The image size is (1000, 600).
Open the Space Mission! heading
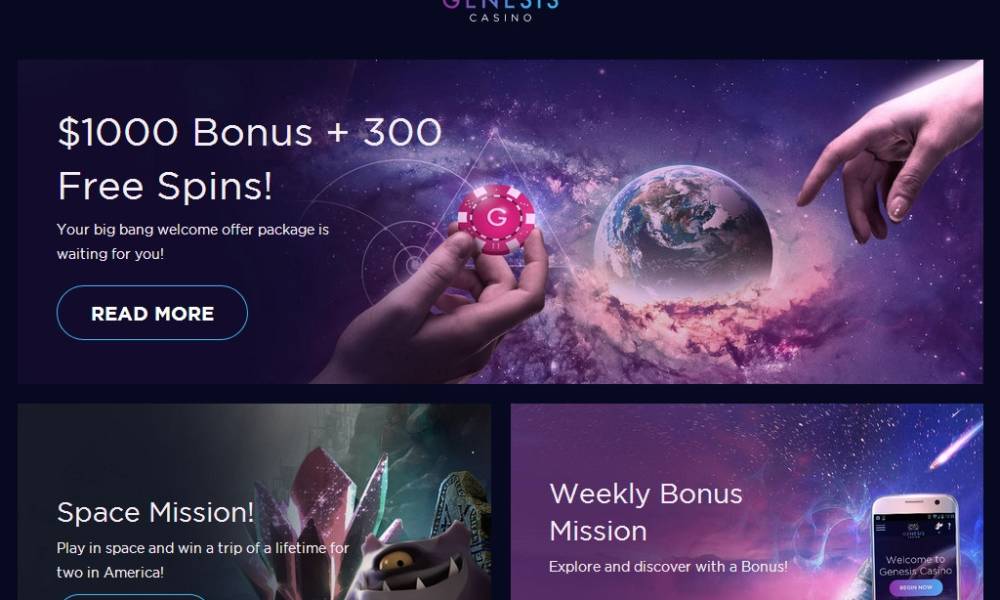155,512
